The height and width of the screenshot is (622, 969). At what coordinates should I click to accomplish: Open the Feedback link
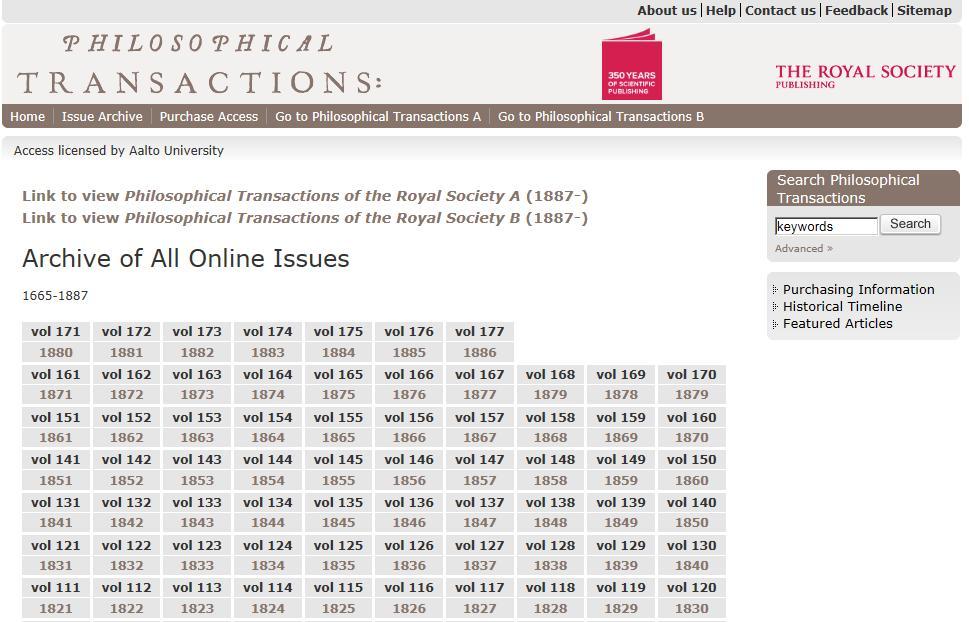(x=856, y=11)
